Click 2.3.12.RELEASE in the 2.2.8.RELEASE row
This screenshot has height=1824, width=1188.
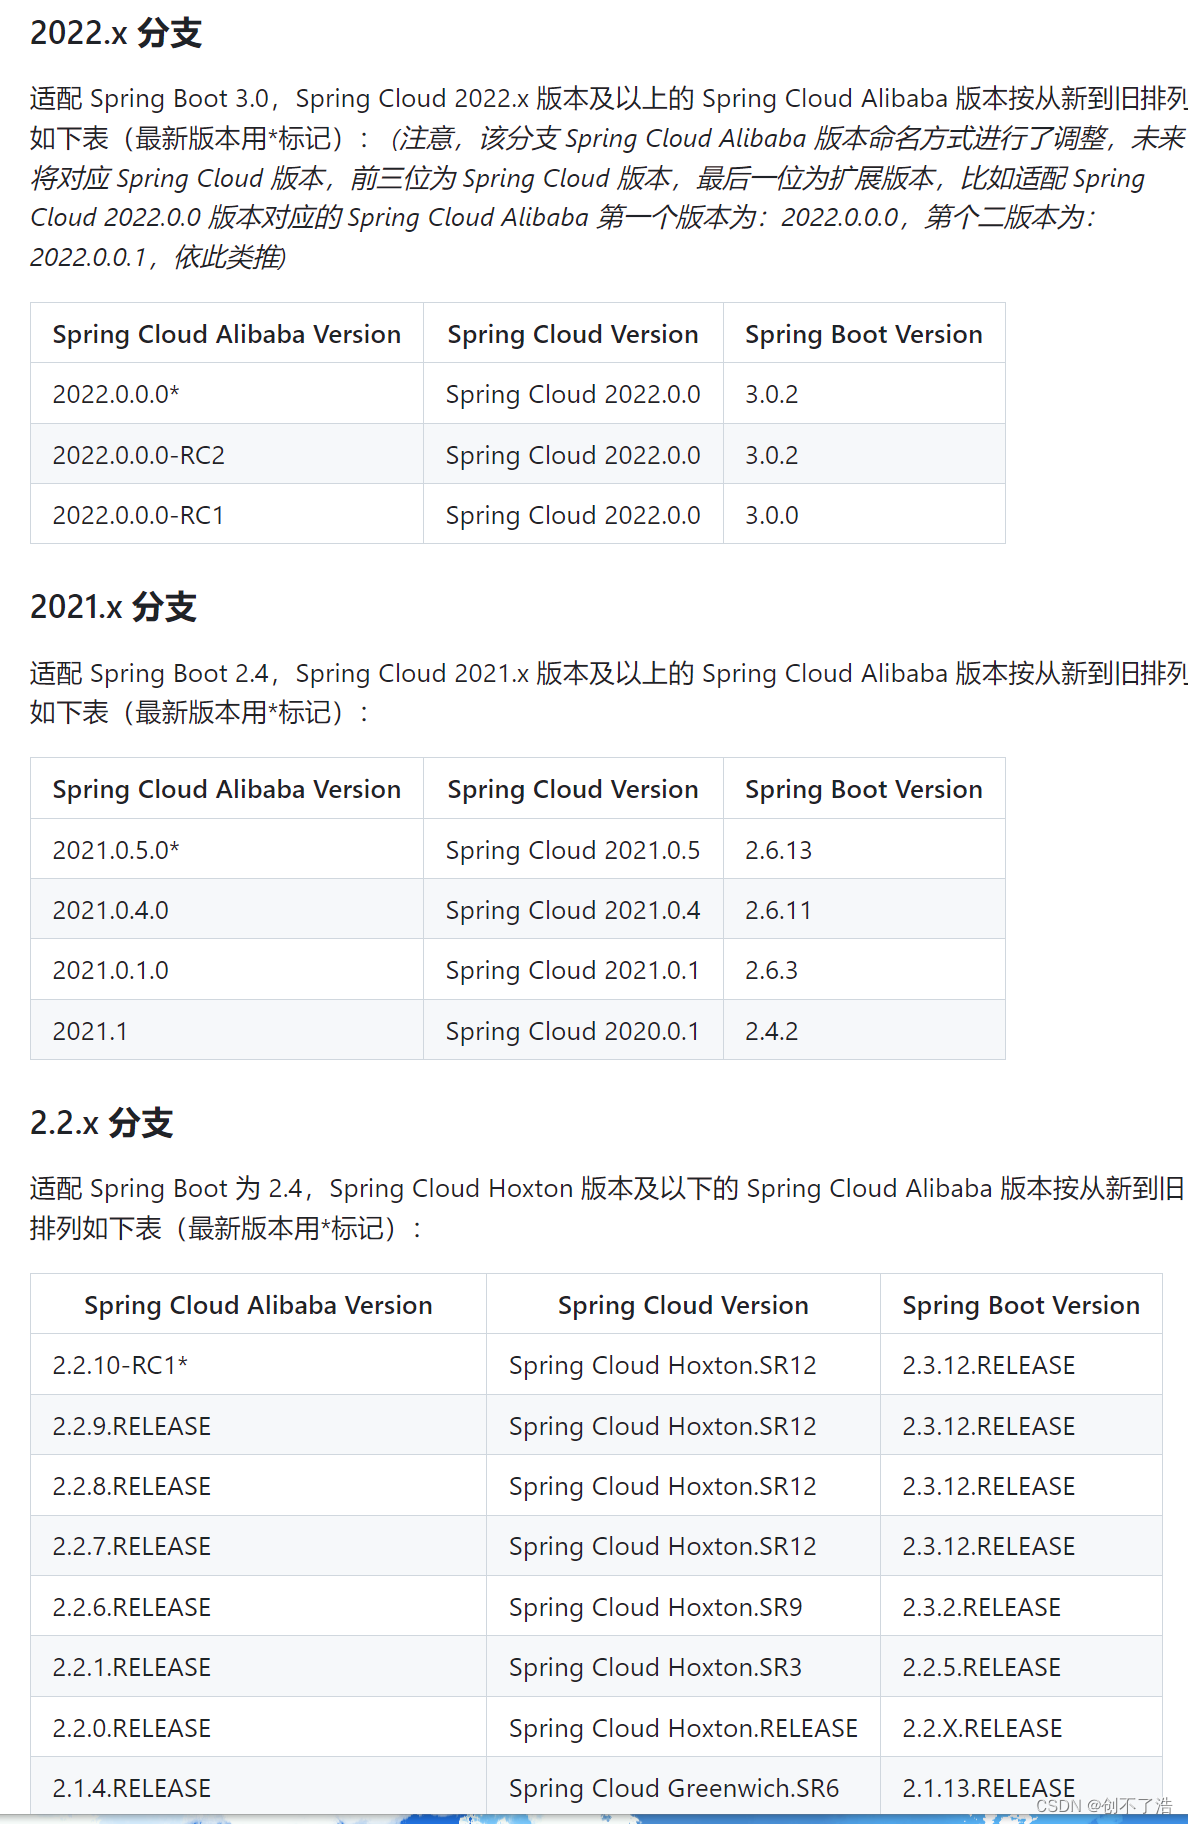[x=1021, y=1486]
